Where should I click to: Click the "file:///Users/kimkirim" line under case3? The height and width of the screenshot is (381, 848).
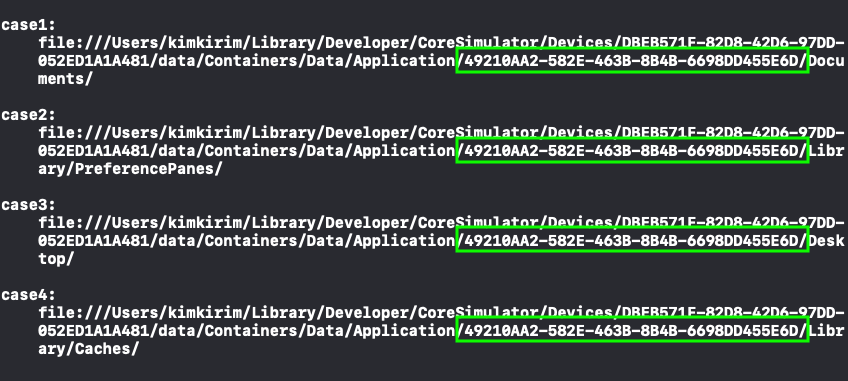click(x=441, y=223)
